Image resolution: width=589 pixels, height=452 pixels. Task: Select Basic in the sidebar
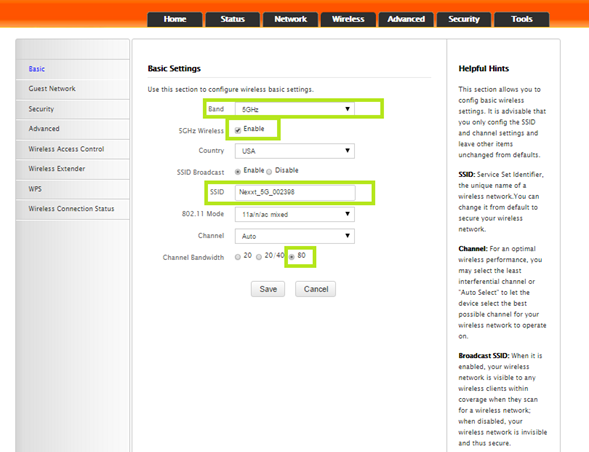(x=72, y=69)
